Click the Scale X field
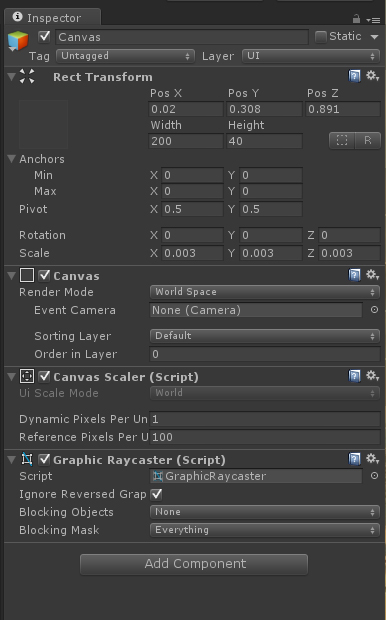 pyautogui.click(x=192, y=253)
